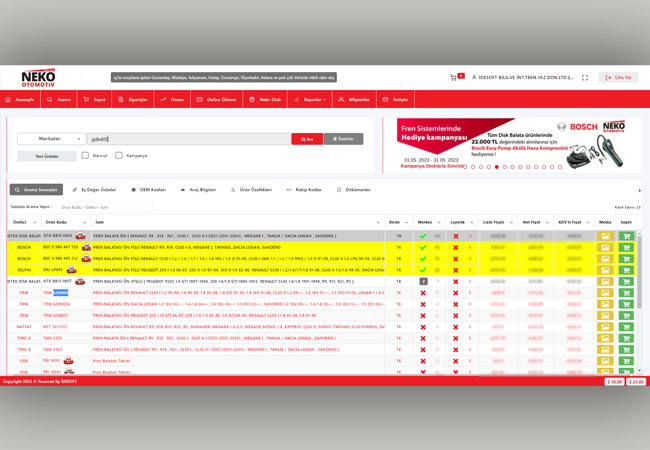
Task: View media for DEL LP885
Action: tap(605, 270)
